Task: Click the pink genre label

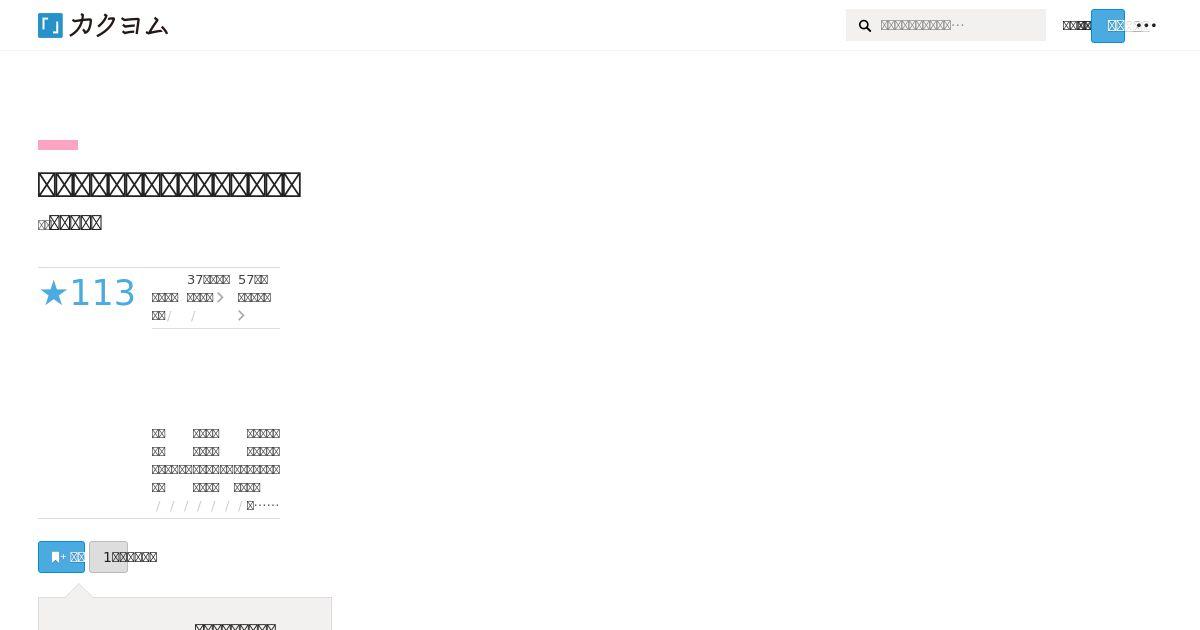Action: point(58,145)
